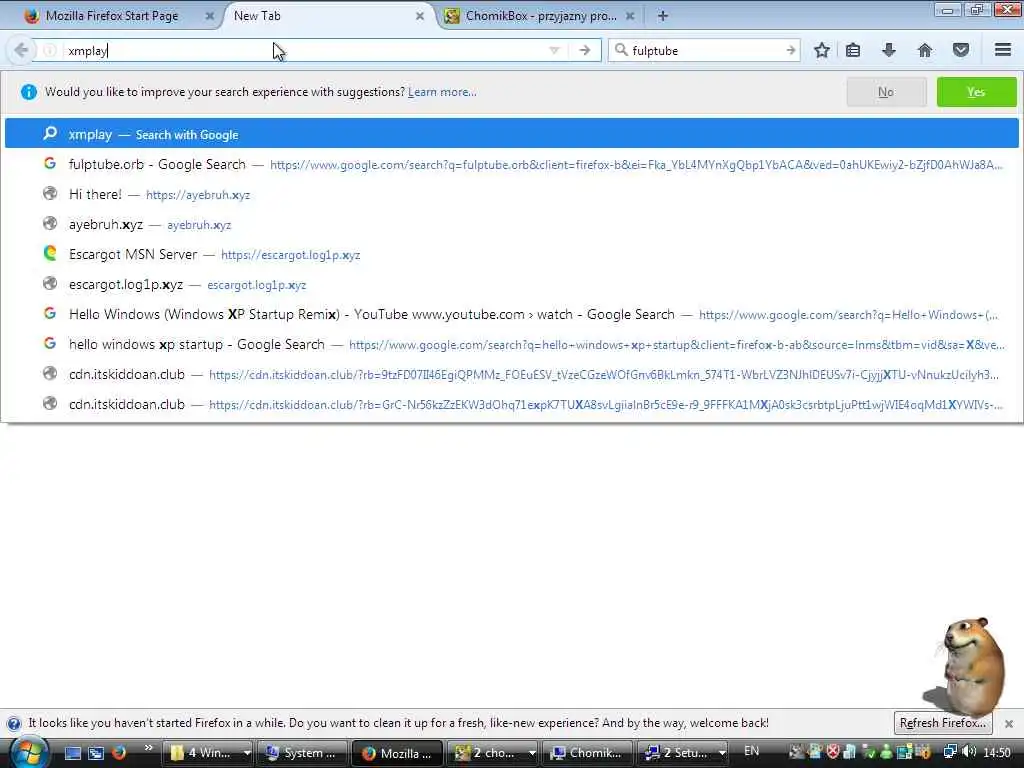Open a new tab with the plus button
The width and height of the screenshot is (1024, 768).
(662, 16)
